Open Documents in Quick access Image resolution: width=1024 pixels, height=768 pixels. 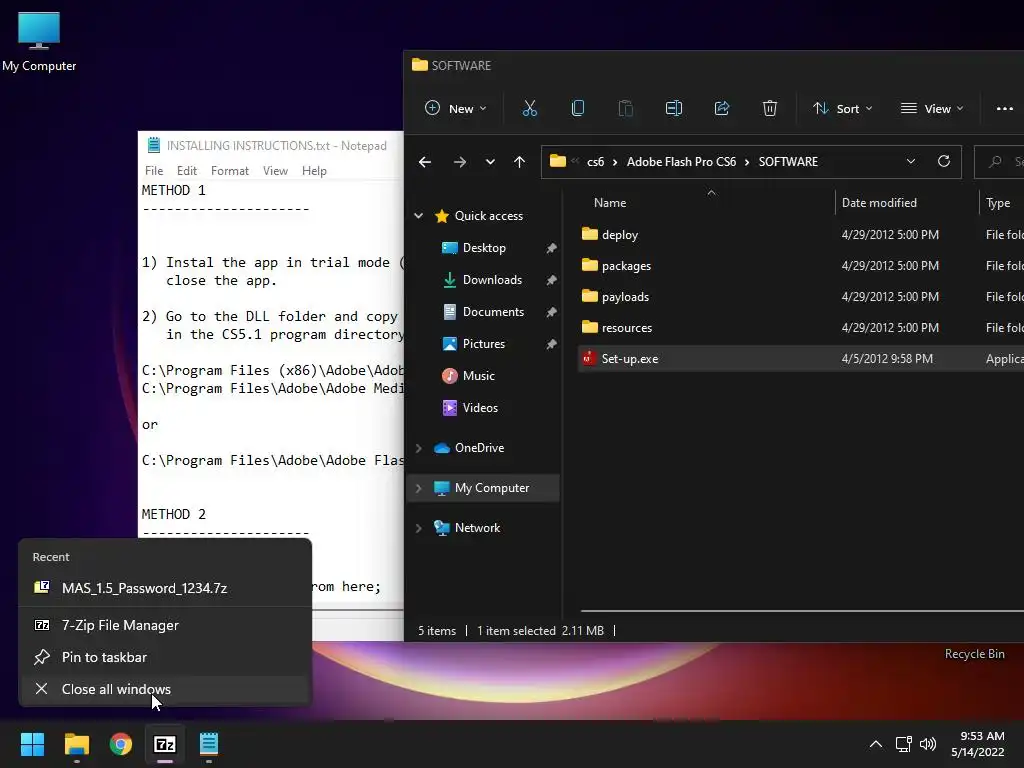(x=493, y=312)
